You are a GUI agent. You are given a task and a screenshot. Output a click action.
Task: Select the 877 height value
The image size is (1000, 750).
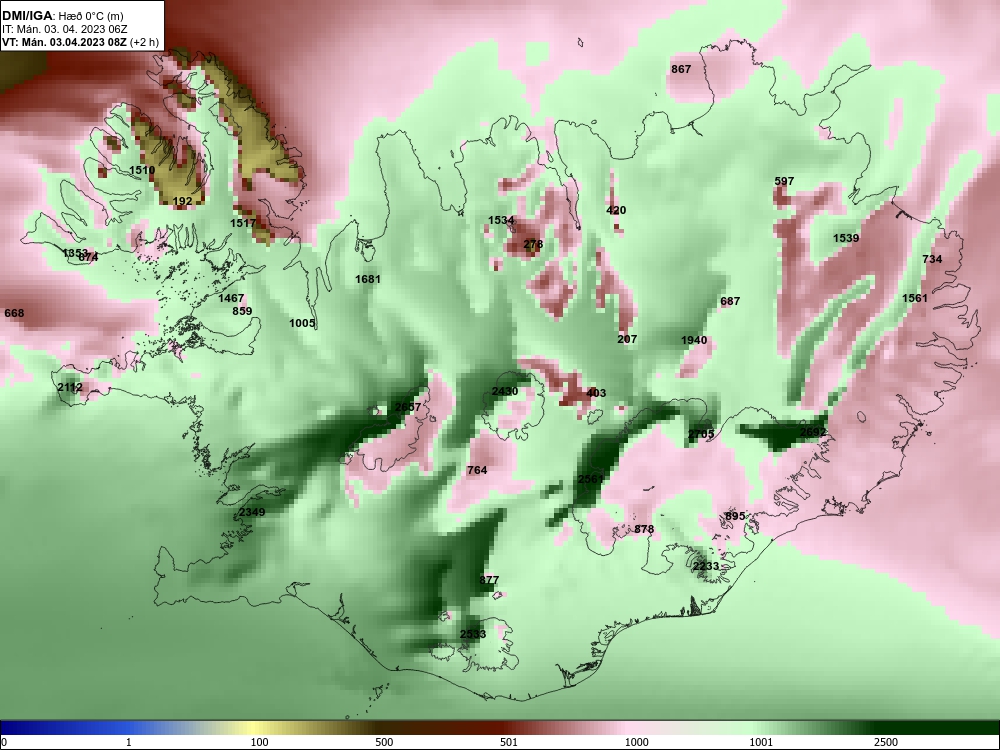489,580
